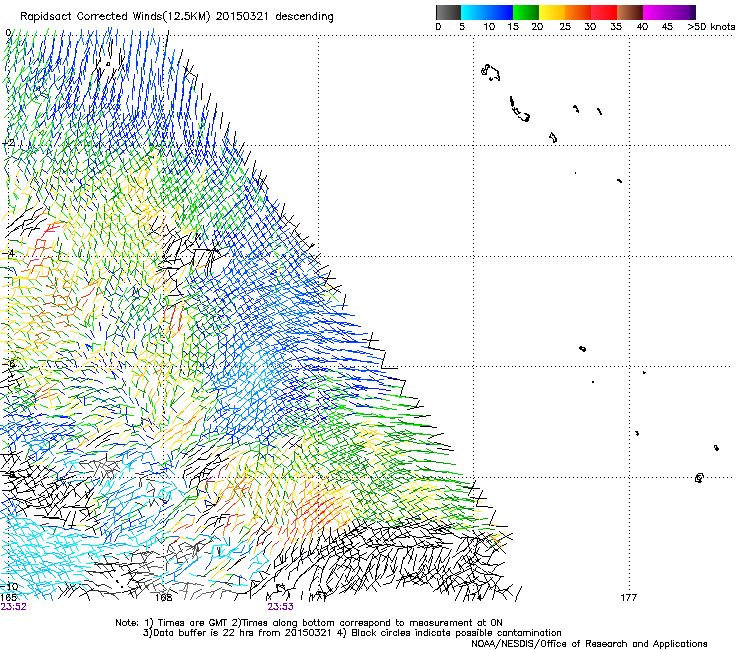Click the small island just above the -6 latitude line
Image resolution: width=740 pixels, height=650 pixels.
click(582, 349)
